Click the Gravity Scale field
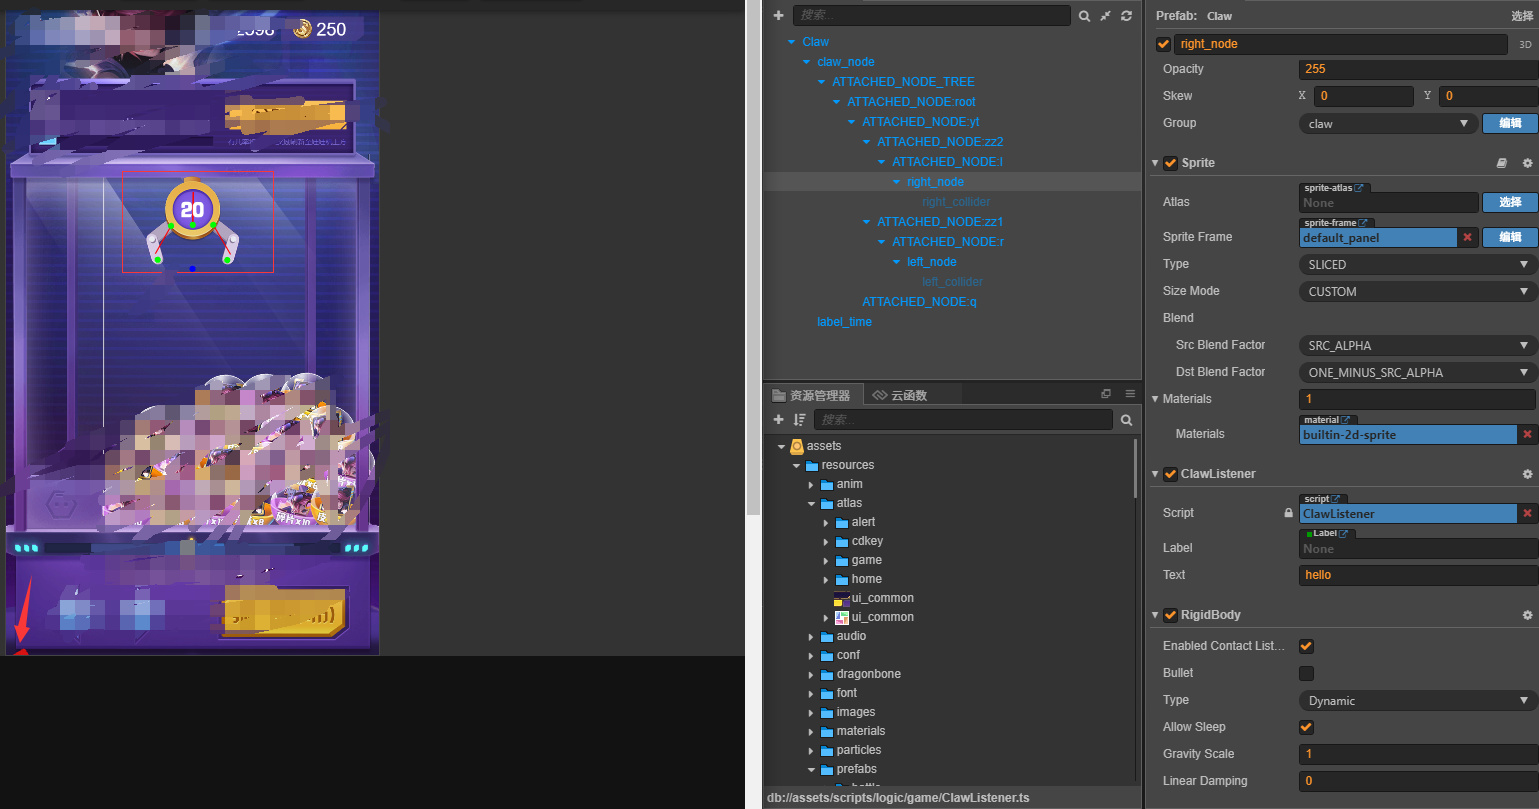The image size is (1539, 809). [1418, 754]
